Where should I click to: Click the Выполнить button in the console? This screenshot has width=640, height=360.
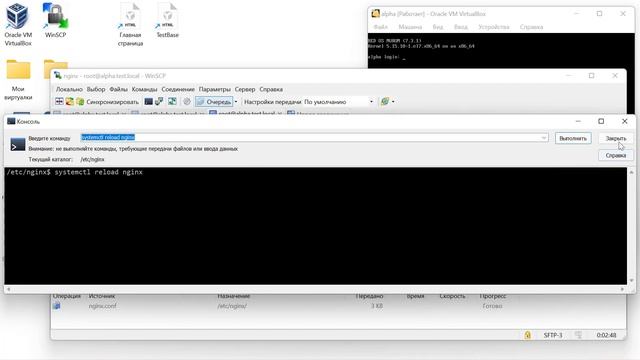(x=573, y=138)
